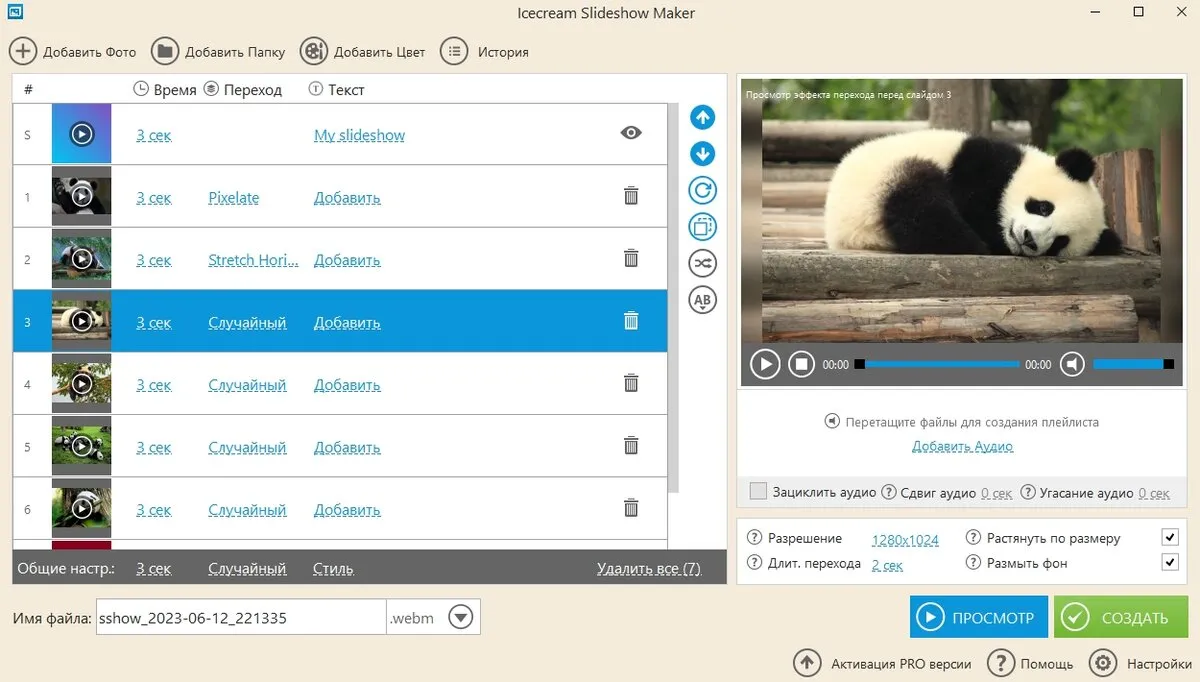1200x682 pixels.
Task: Uncheck Растянуть по размеру checkbox
Action: click(1170, 538)
